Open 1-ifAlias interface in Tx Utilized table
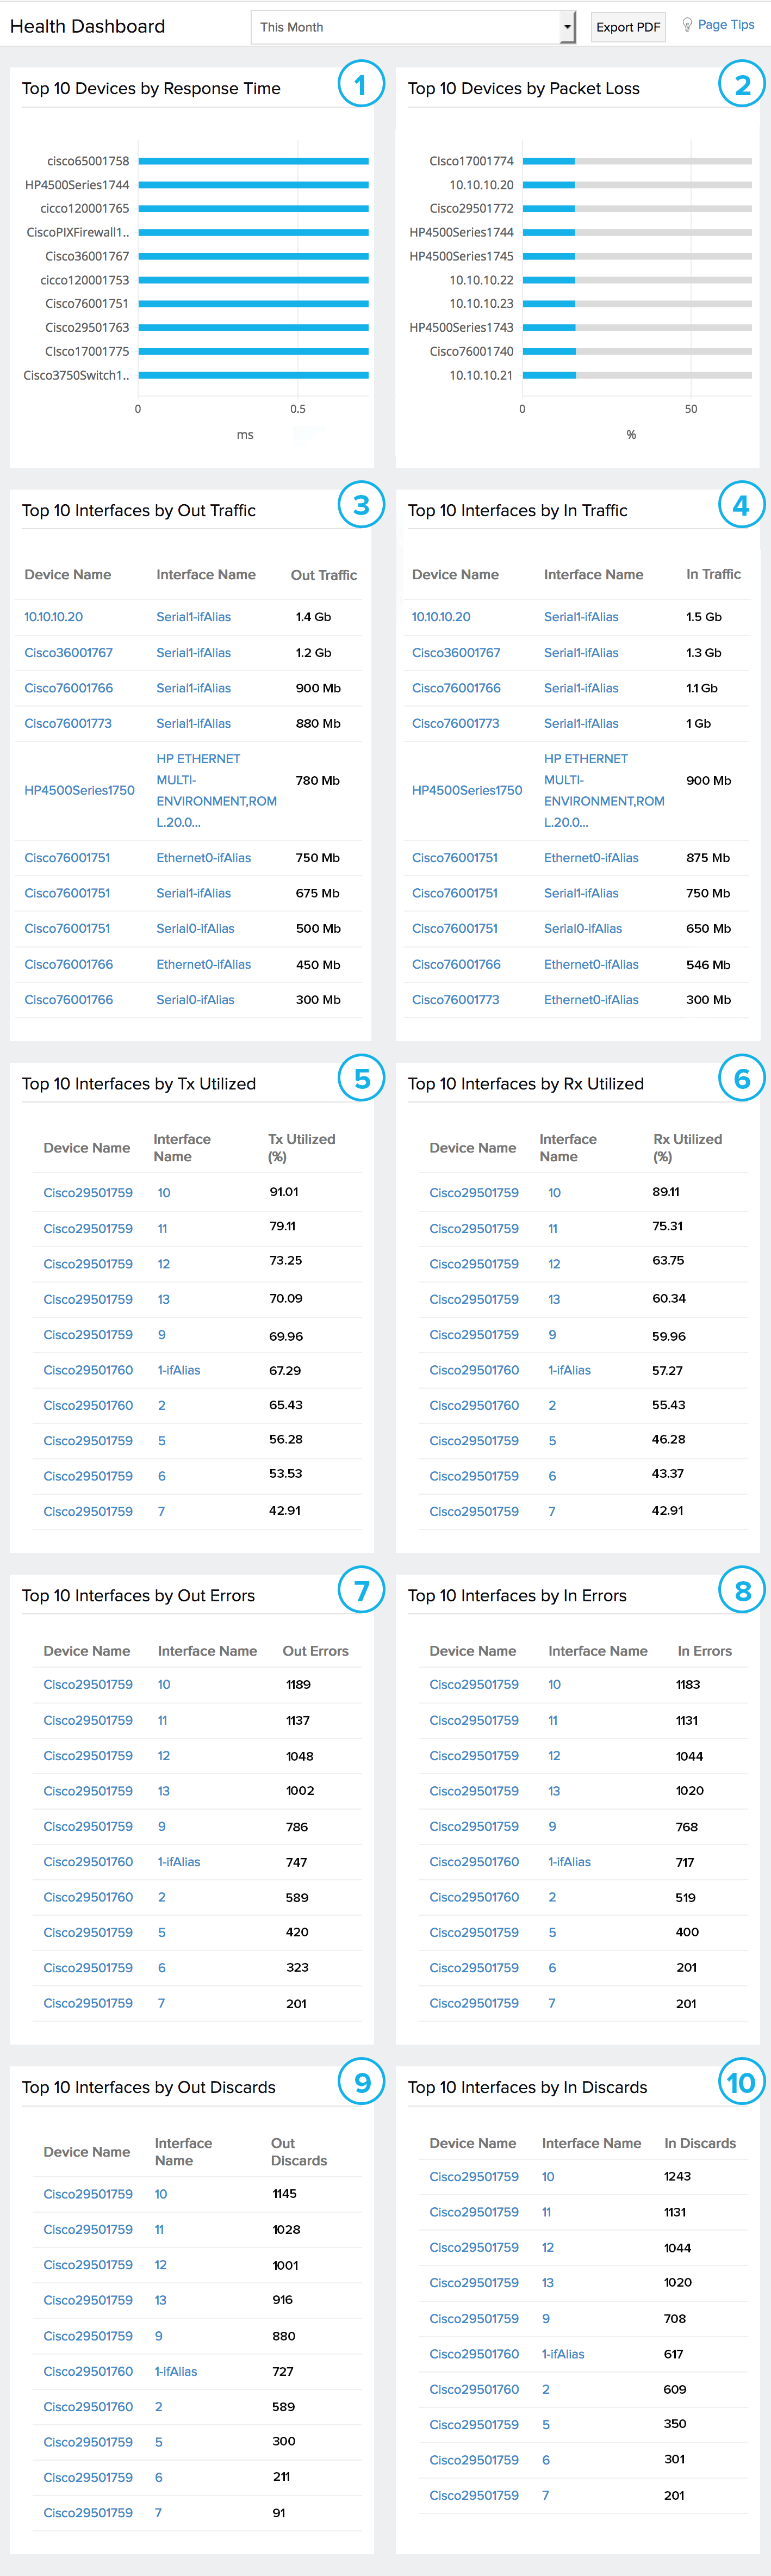The height and width of the screenshot is (2576, 771). tap(179, 1370)
